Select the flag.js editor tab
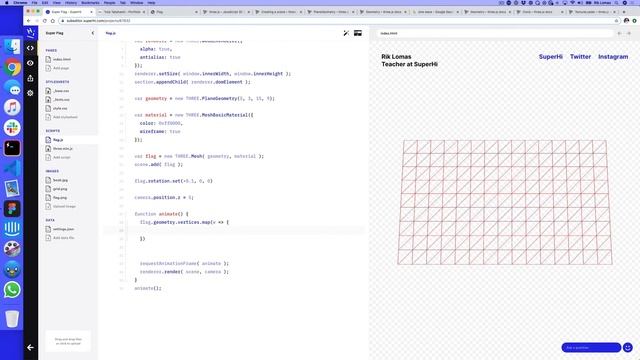 [x=111, y=33]
